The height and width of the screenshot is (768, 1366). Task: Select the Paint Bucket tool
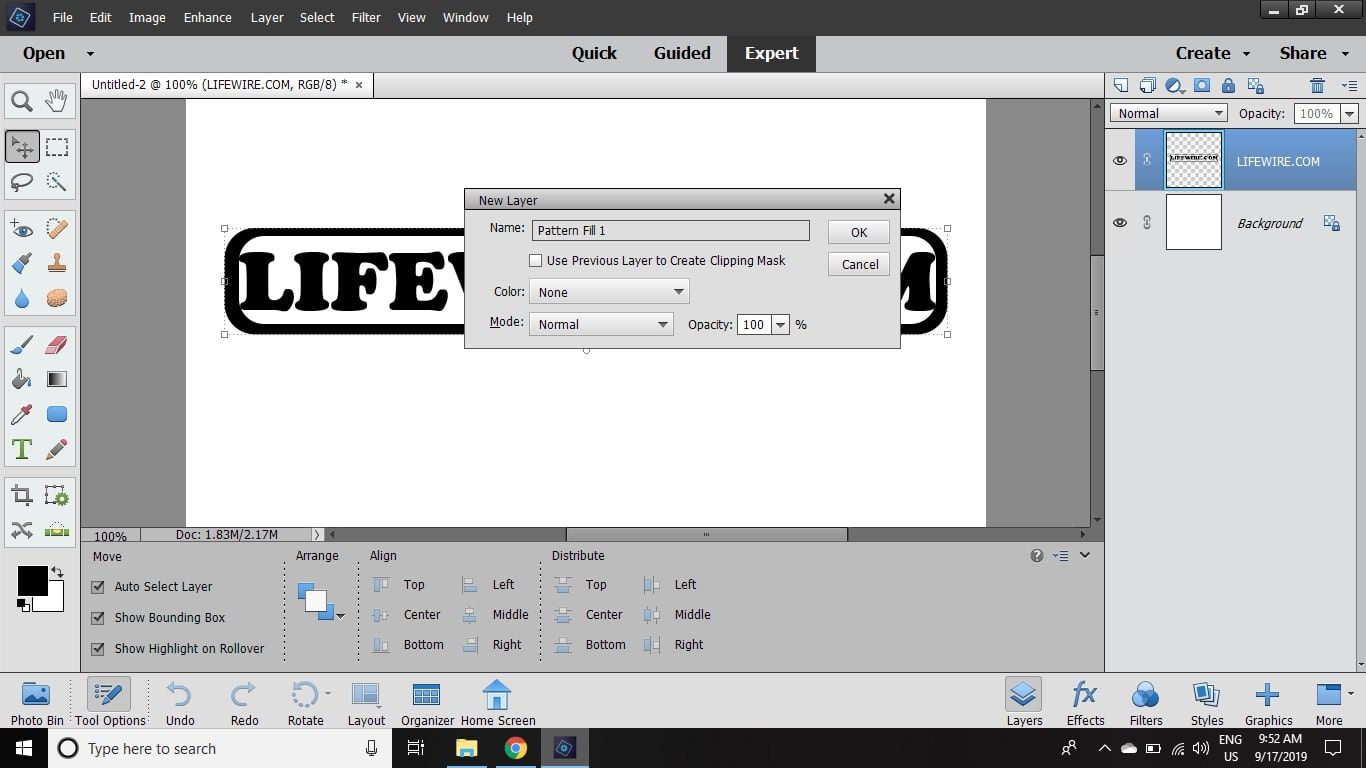[x=22, y=379]
